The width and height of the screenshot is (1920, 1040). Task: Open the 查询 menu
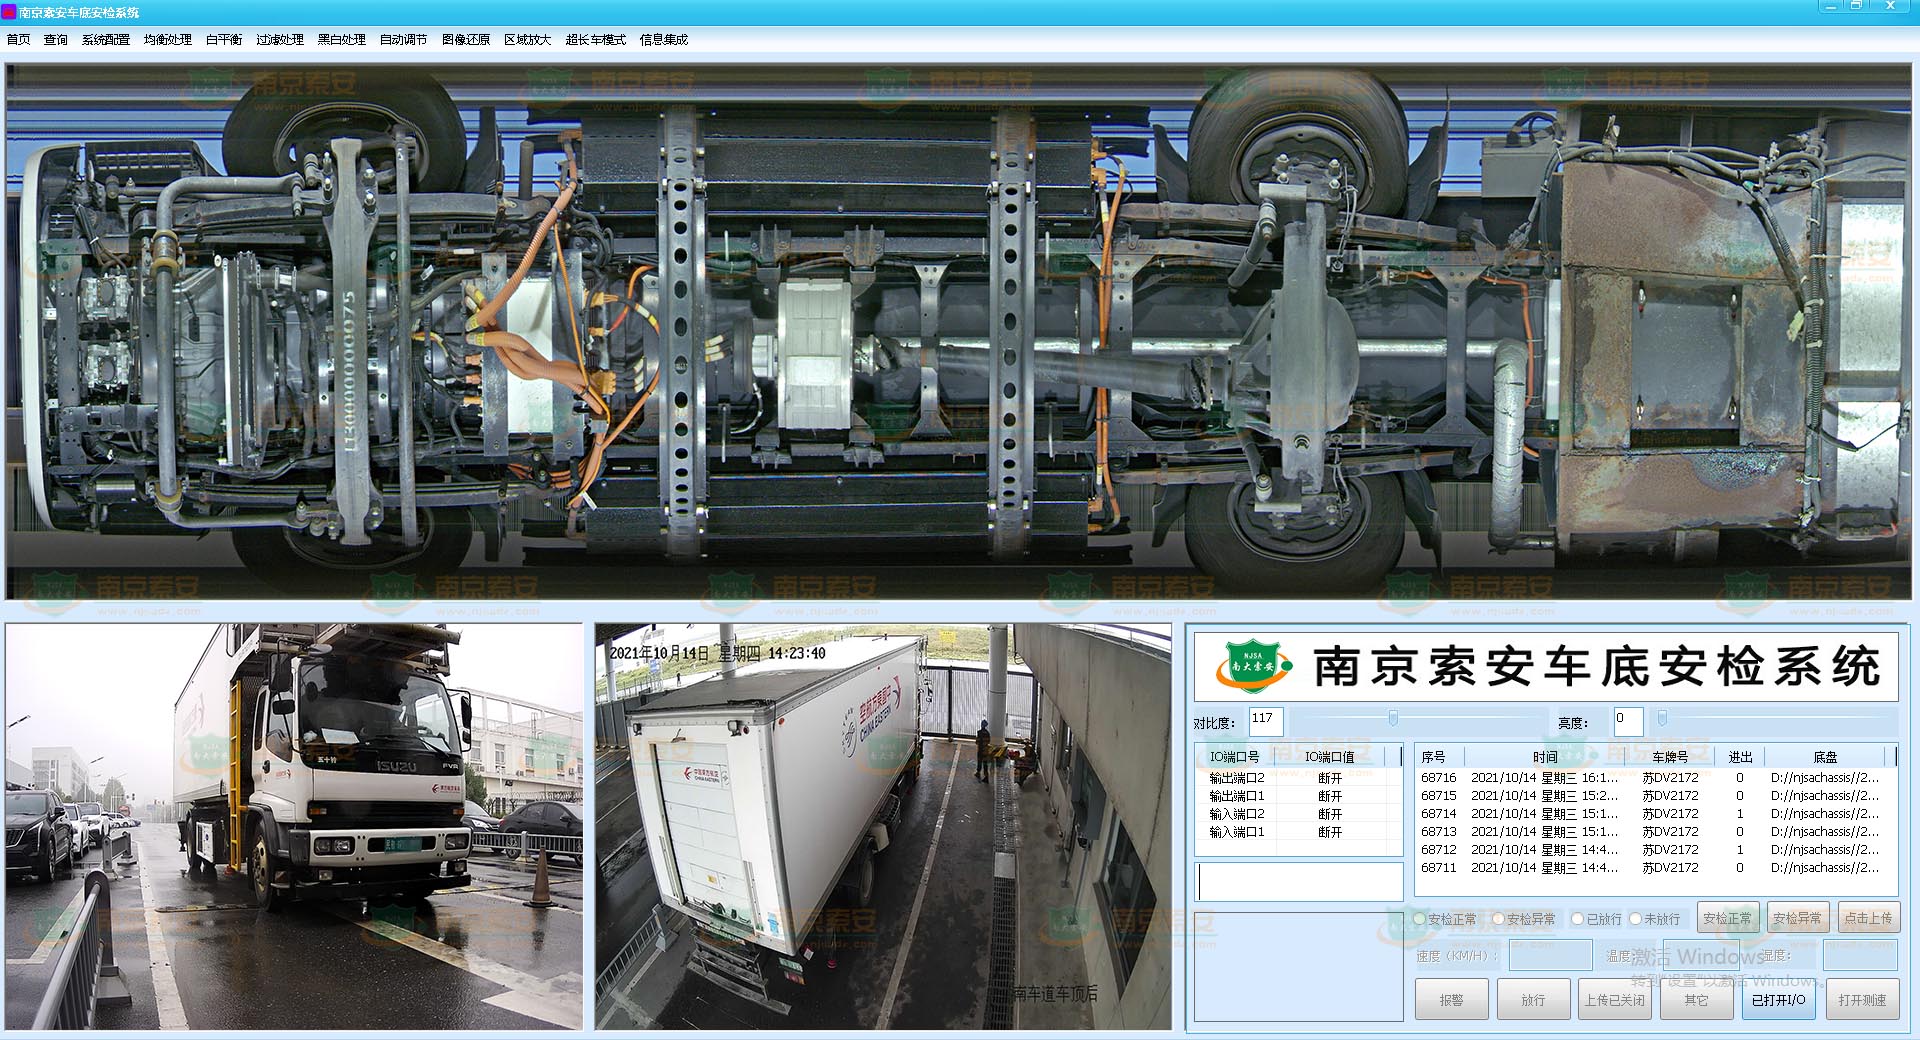pyautogui.click(x=56, y=40)
